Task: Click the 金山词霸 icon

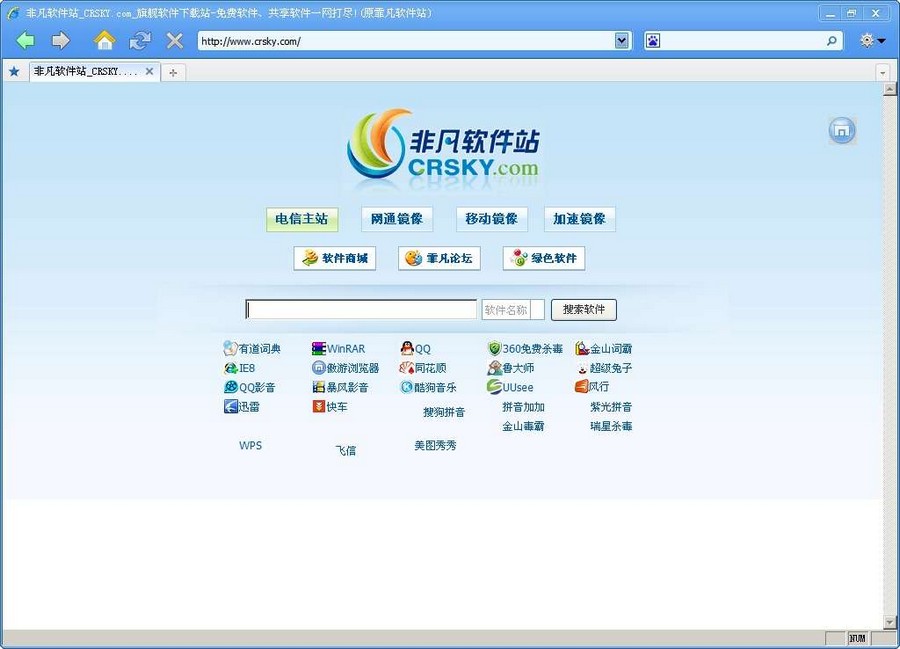Action: point(582,348)
